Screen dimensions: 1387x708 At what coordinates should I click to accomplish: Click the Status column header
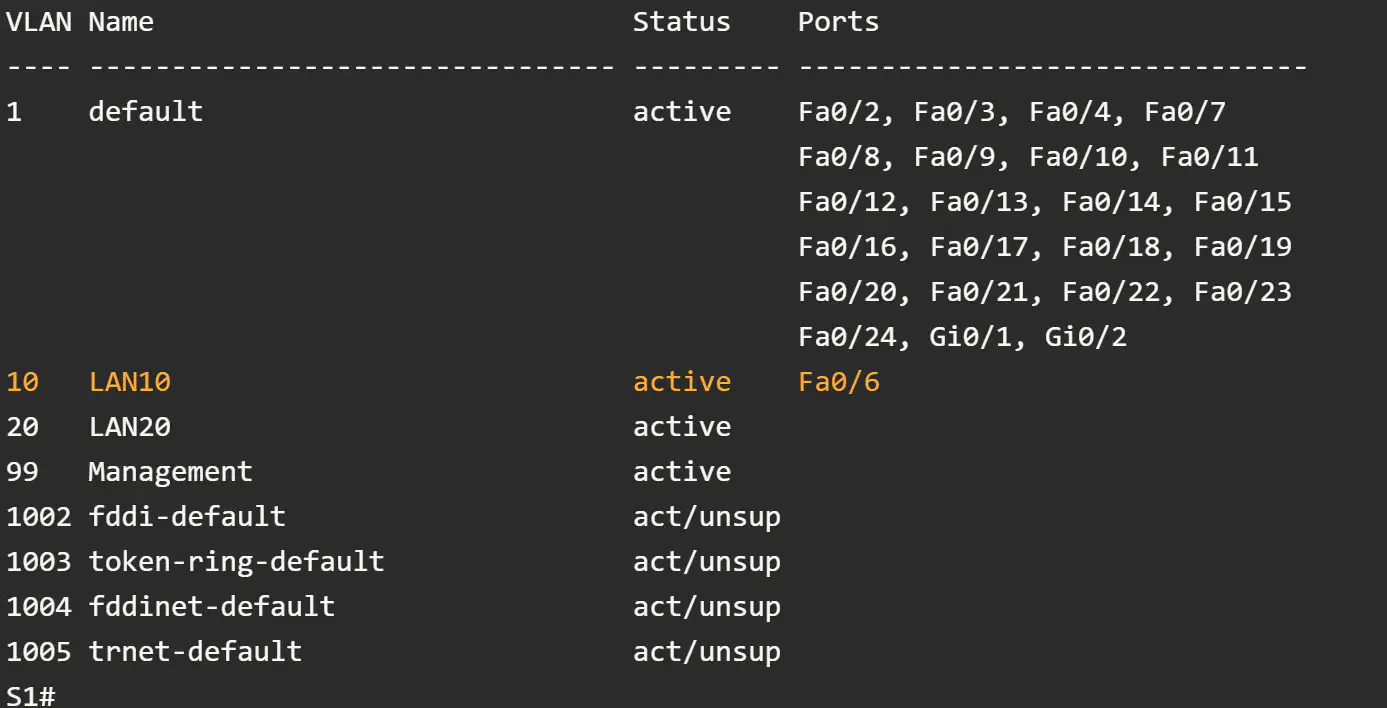pyautogui.click(x=682, y=22)
